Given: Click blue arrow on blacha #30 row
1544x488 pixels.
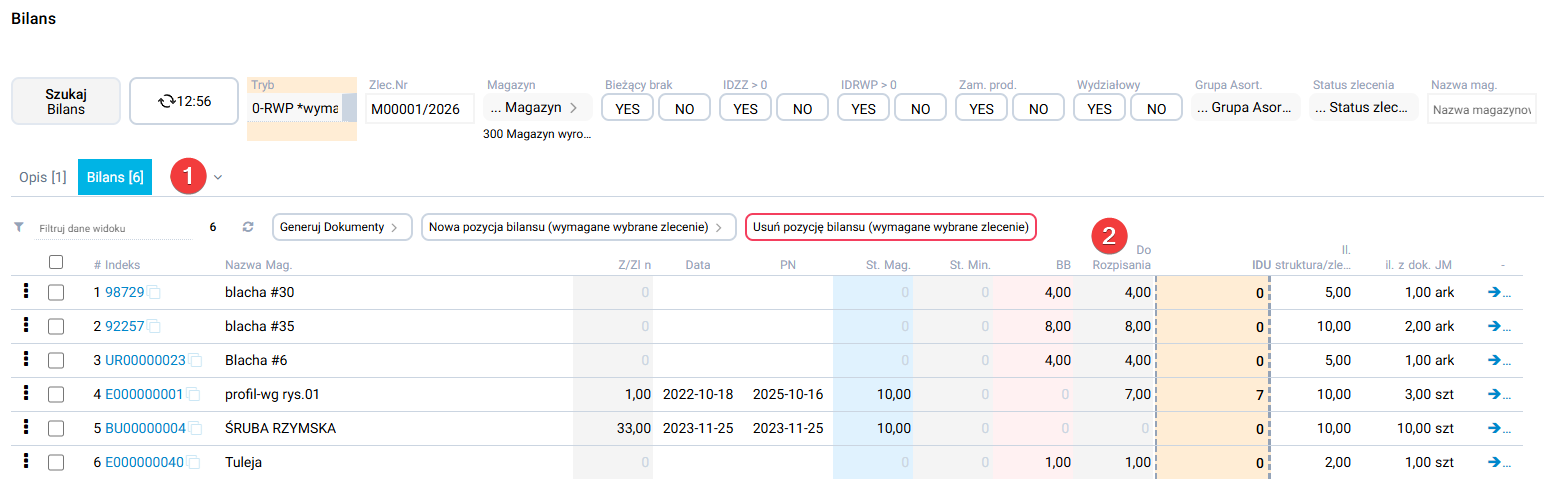Looking at the screenshot, I should [x=1500, y=292].
